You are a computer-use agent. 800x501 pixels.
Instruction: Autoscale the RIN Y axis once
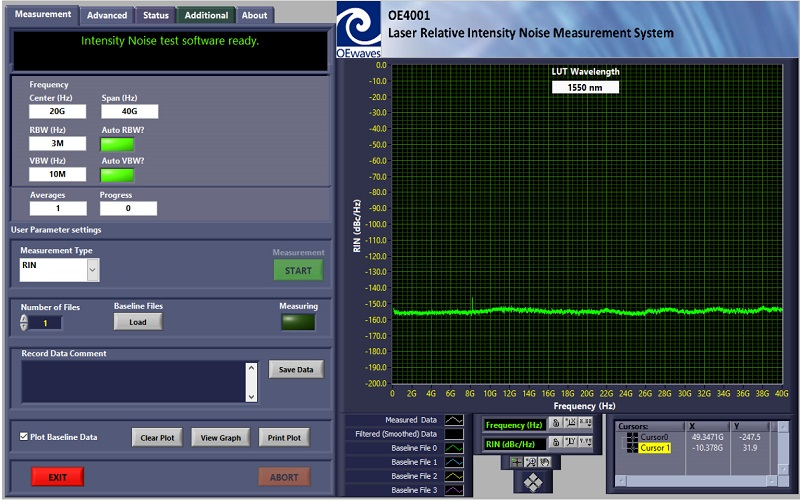[570, 442]
